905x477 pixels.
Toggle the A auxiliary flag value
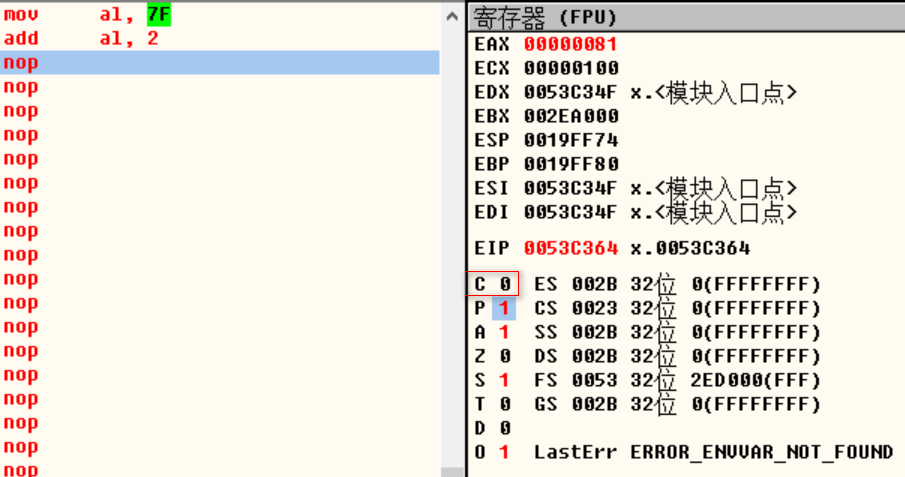tap(504, 332)
